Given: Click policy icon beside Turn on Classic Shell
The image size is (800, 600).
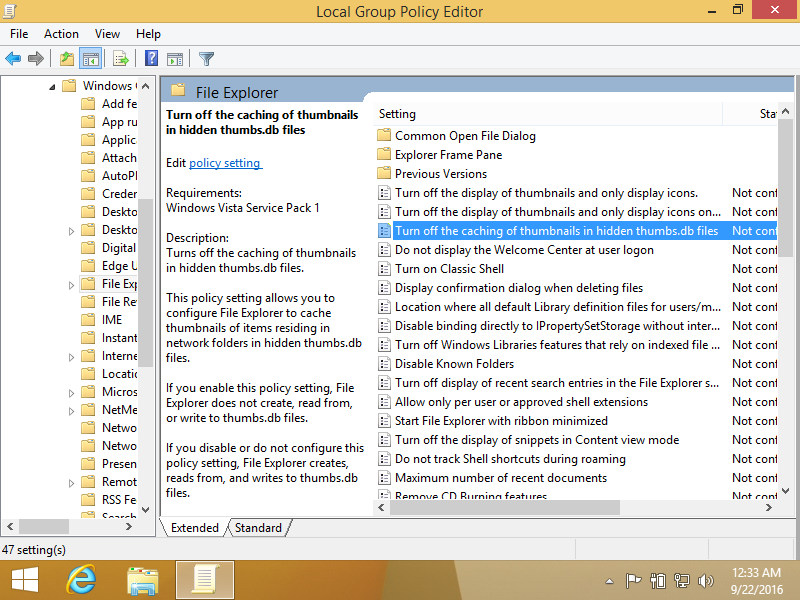Looking at the screenshot, I should click(384, 269).
